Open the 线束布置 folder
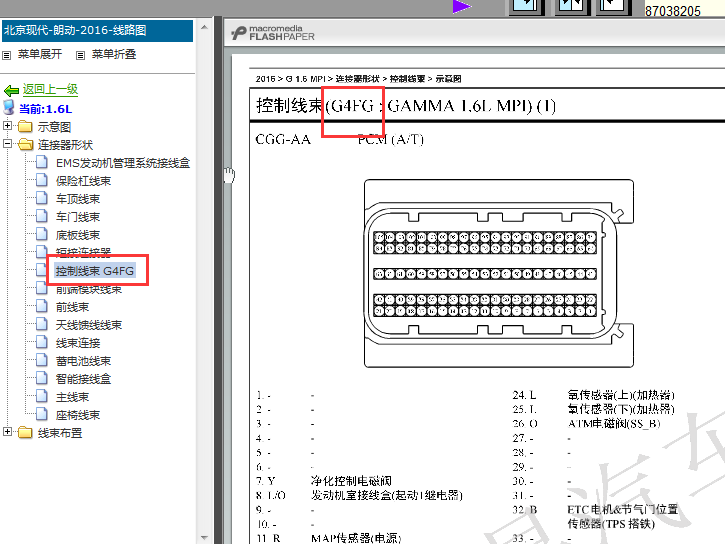The width and height of the screenshot is (725, 544). click(60, 433)
